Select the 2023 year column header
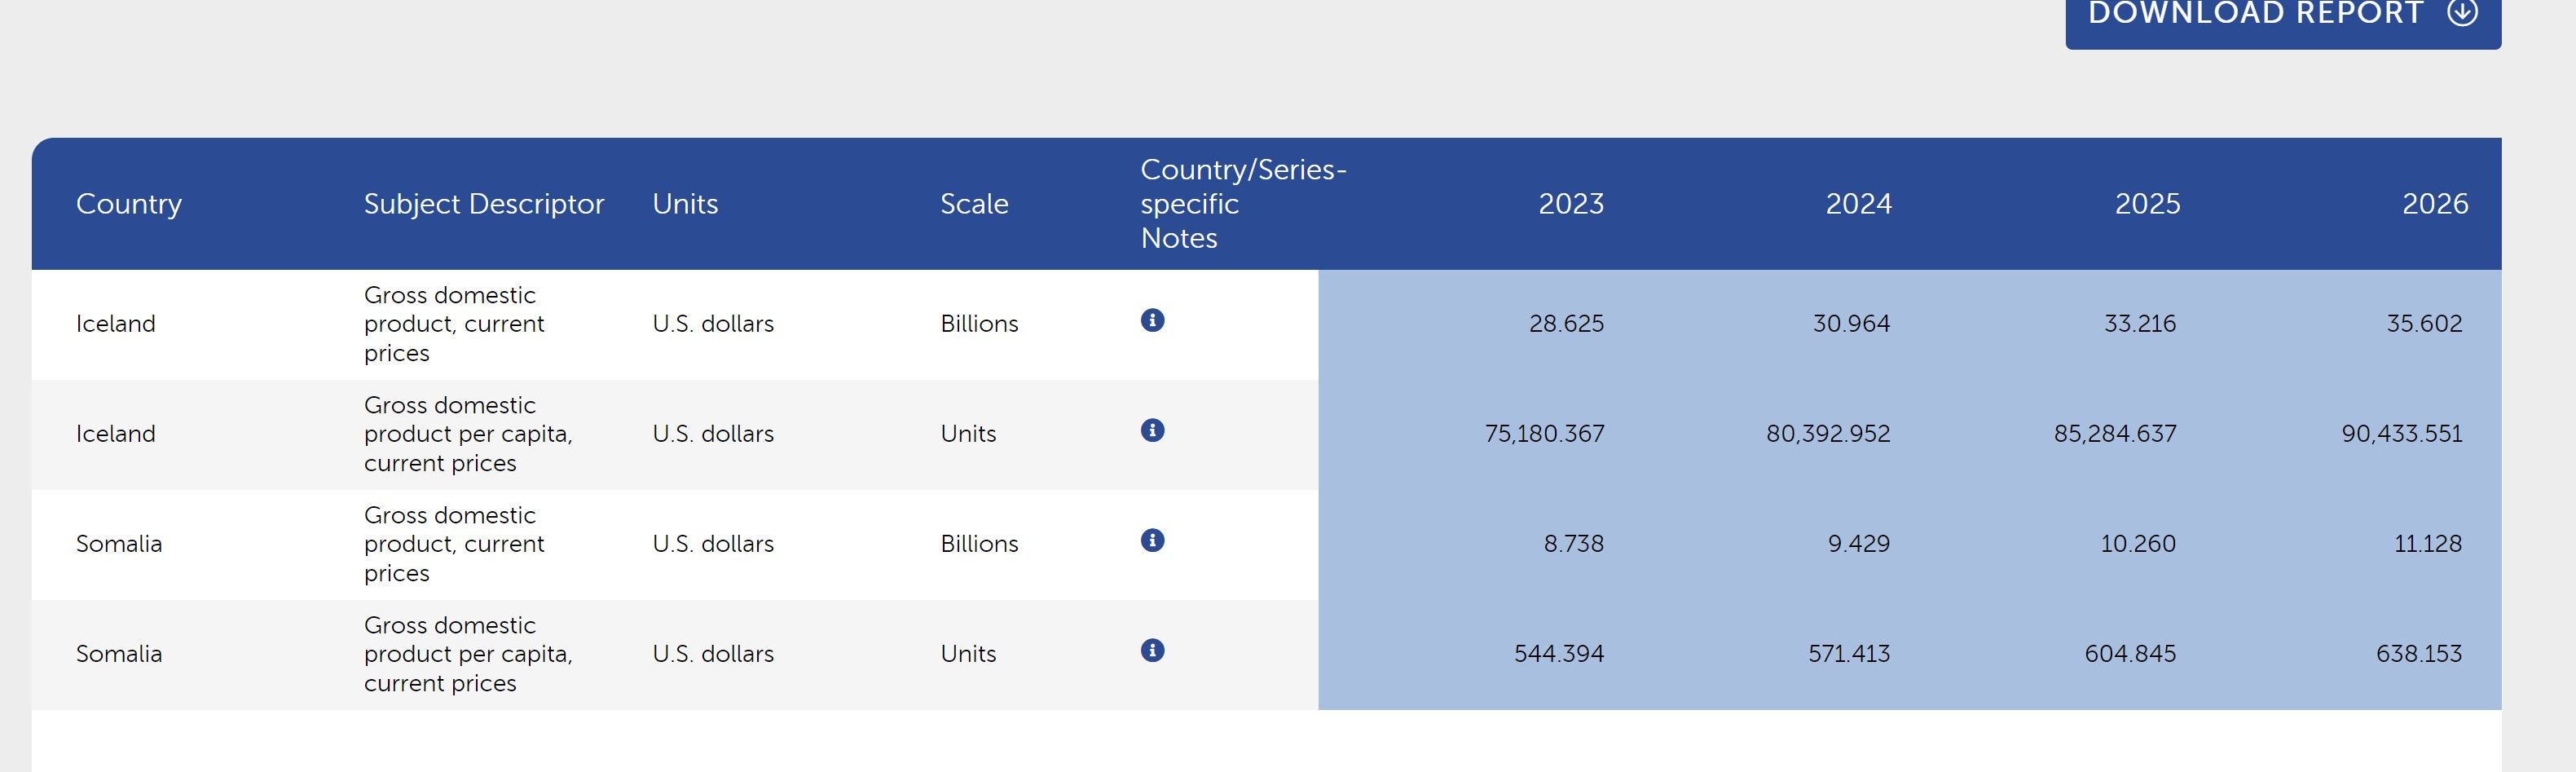Screen dimensions: 2576x772 click(1571, 204)
